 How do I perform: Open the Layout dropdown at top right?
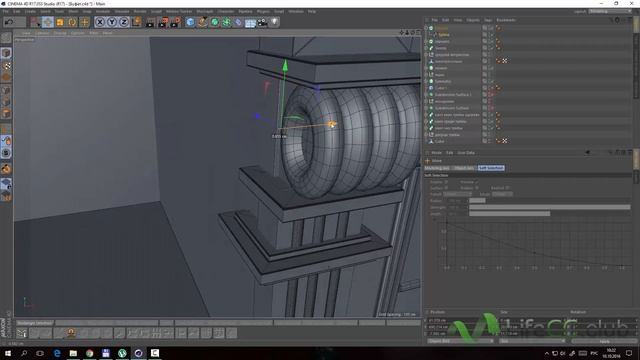[x=610, y=11]
